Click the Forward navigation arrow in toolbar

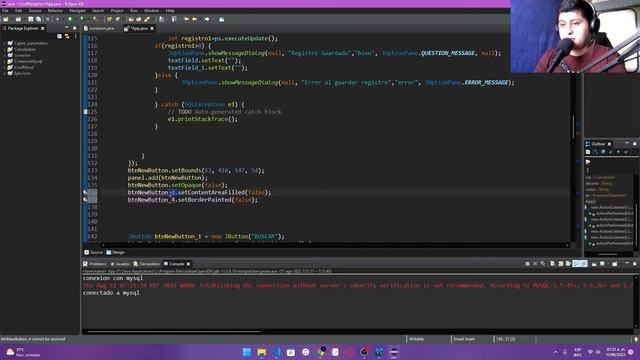(x=207, y=19)
